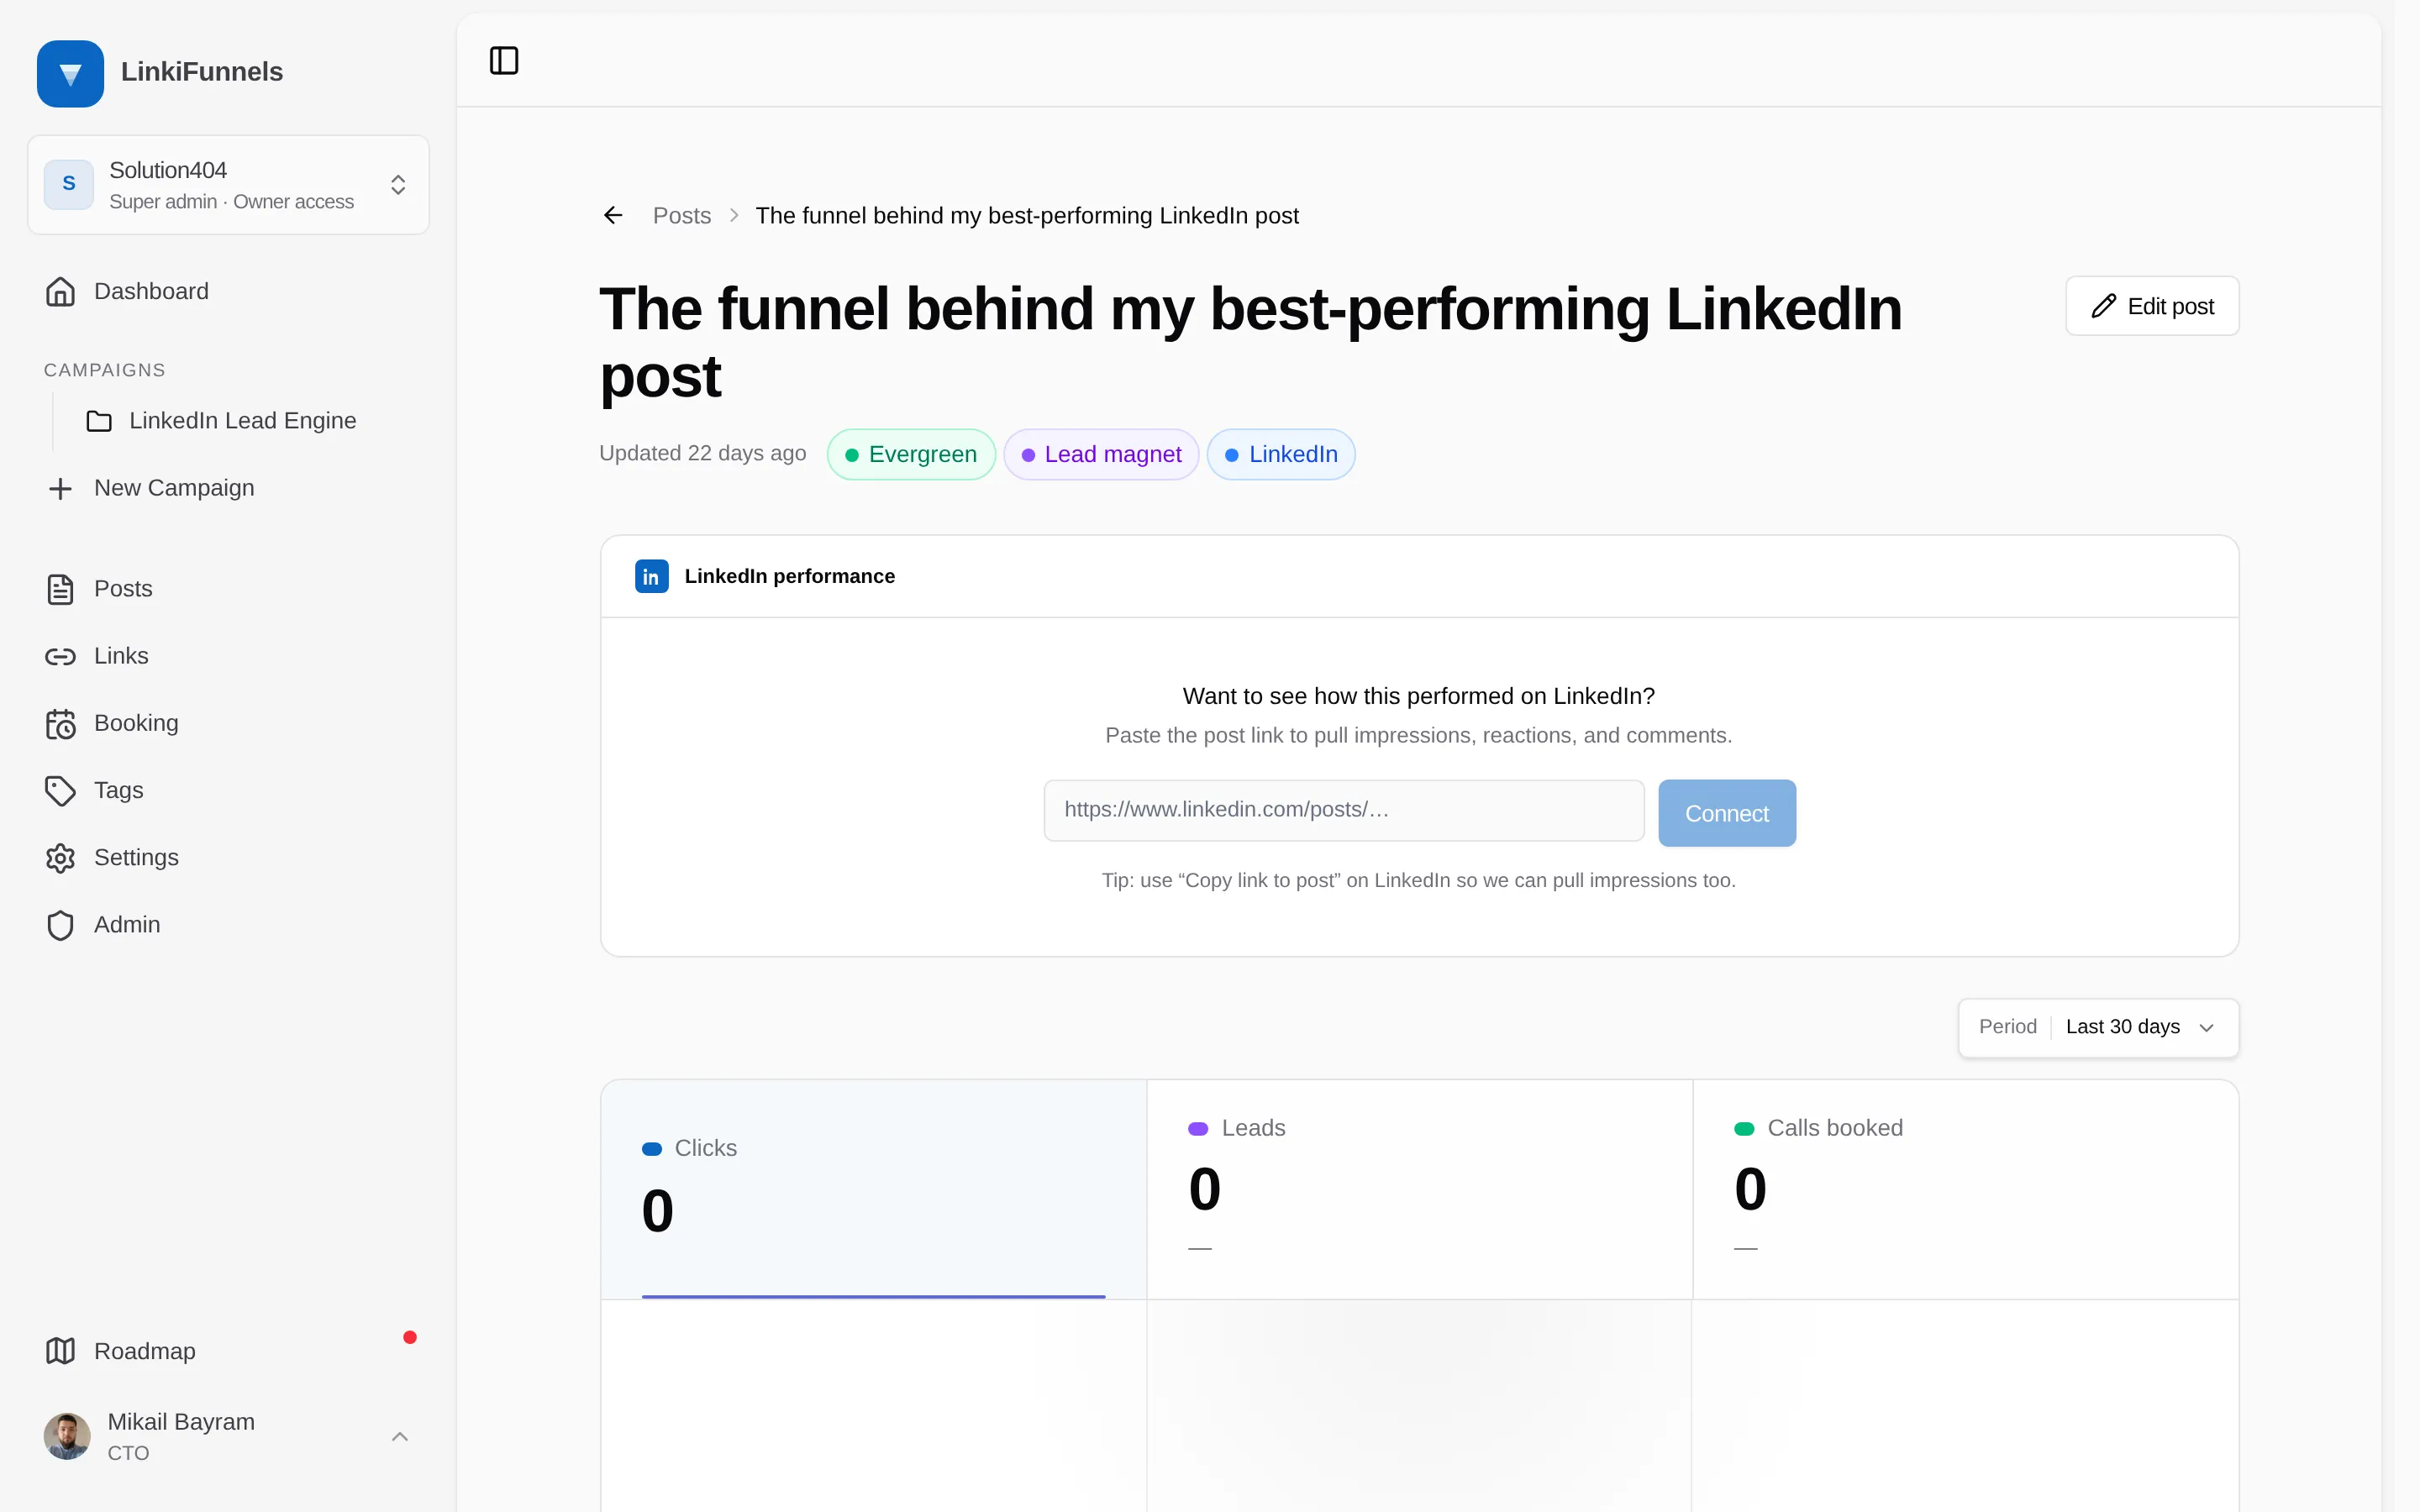Click the plus icon for New Campaign

(60, 488)
